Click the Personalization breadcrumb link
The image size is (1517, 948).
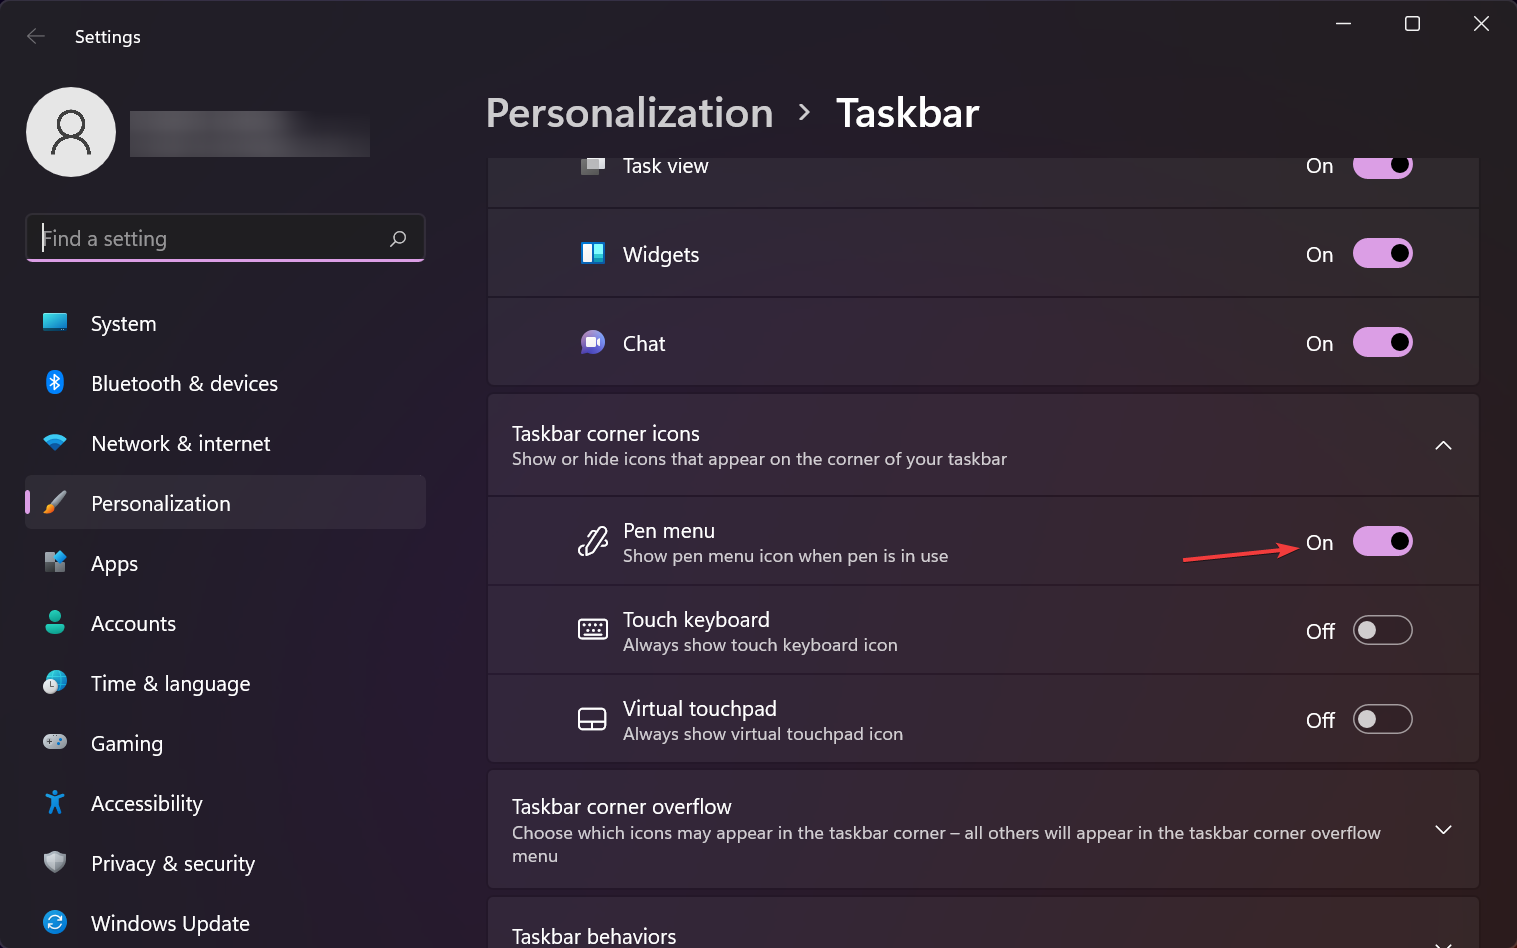pyautogui.click(x=629, y=112)
